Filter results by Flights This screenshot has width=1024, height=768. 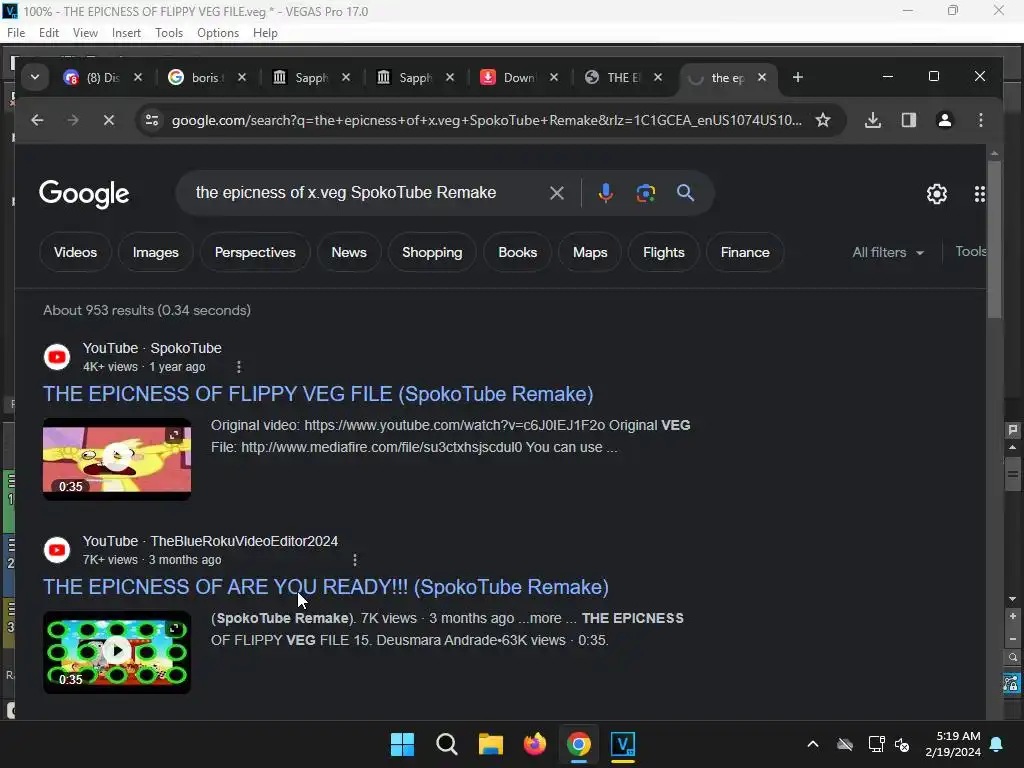coord(664,252)
